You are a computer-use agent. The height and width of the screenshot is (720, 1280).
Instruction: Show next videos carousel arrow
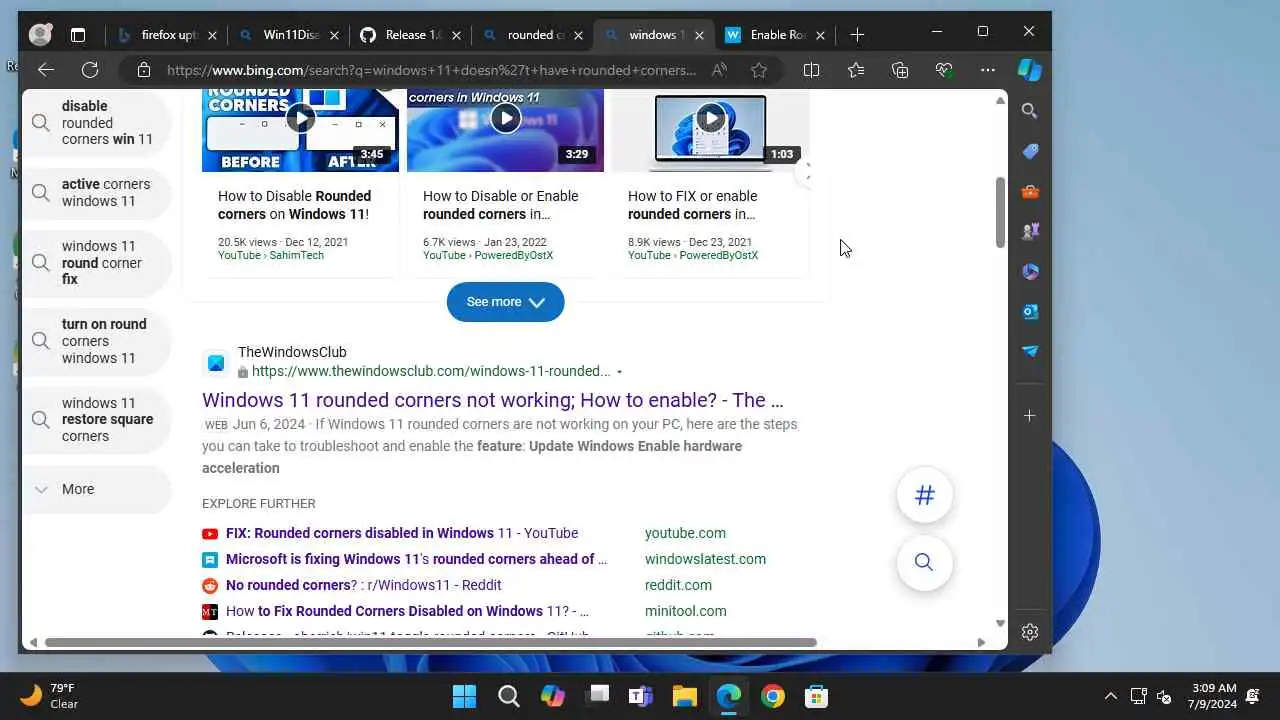[x=808, y=172]
